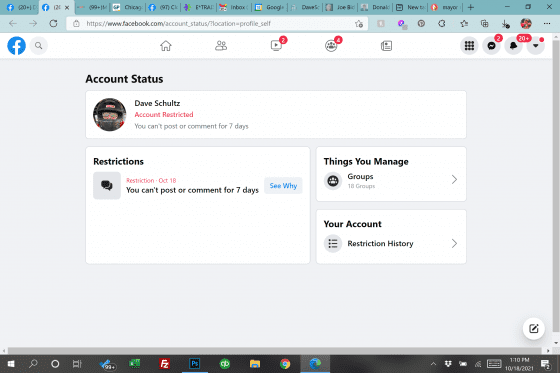The width and height of the screenshot is (560, 373).
Task: Open Photoshop from the taskbar
Action: coord(195,364)
